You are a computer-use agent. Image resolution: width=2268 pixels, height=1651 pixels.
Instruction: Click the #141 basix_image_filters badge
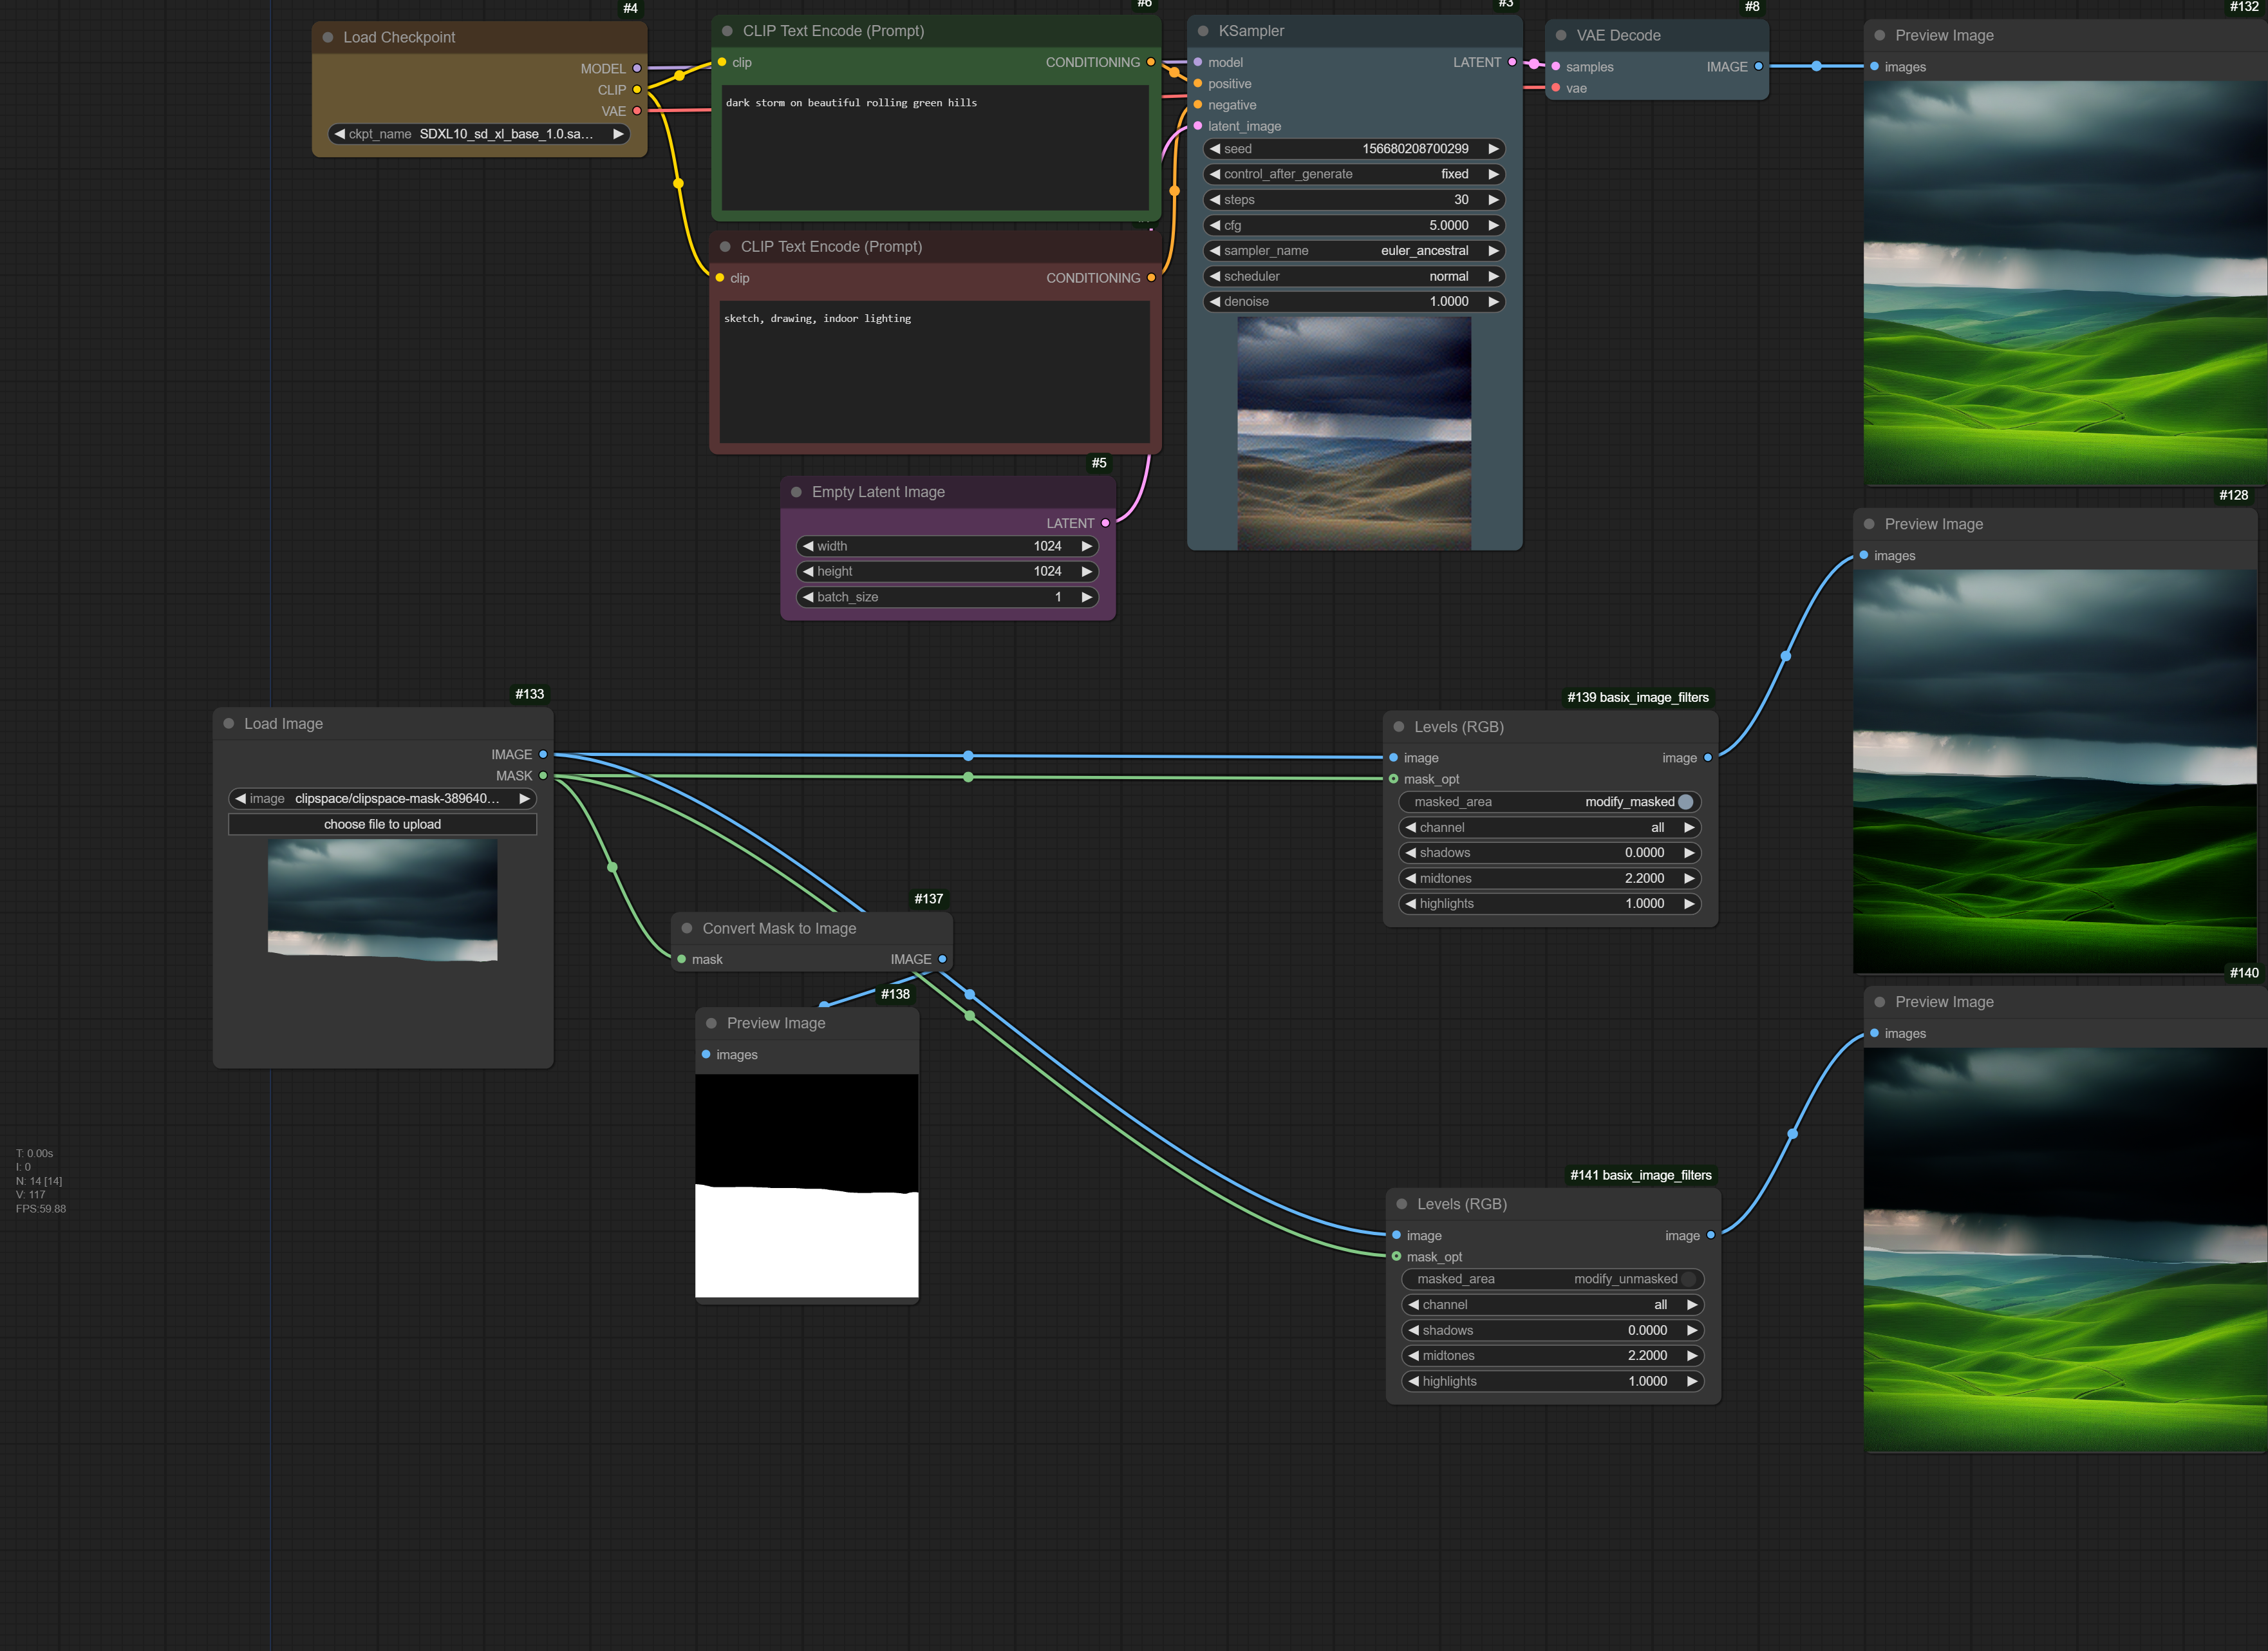pos(1640,1175)
